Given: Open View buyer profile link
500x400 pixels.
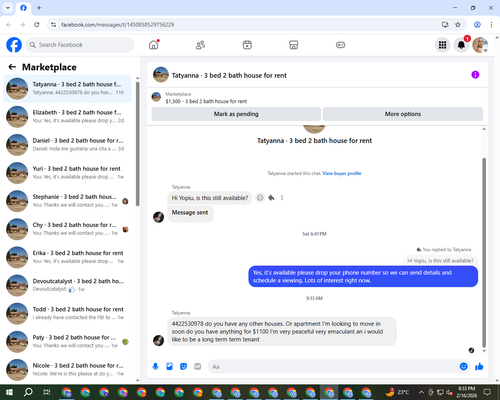Looking at the screenshot, I should (342, 173).
